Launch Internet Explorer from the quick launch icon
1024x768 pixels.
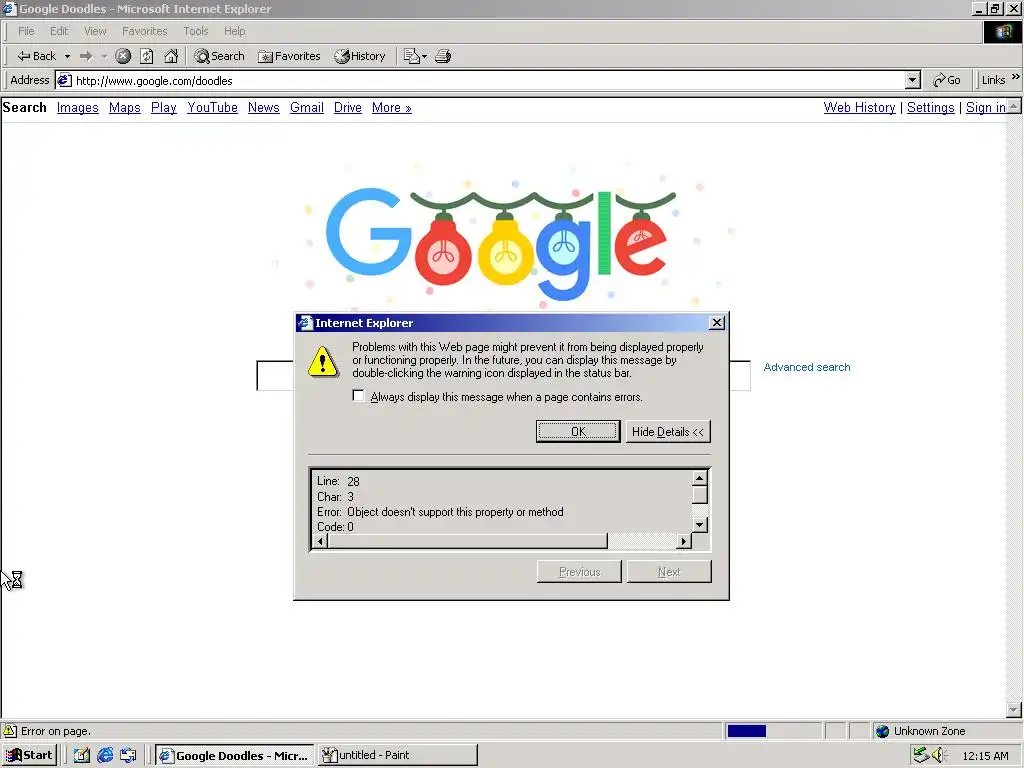[x=105, y=756]
